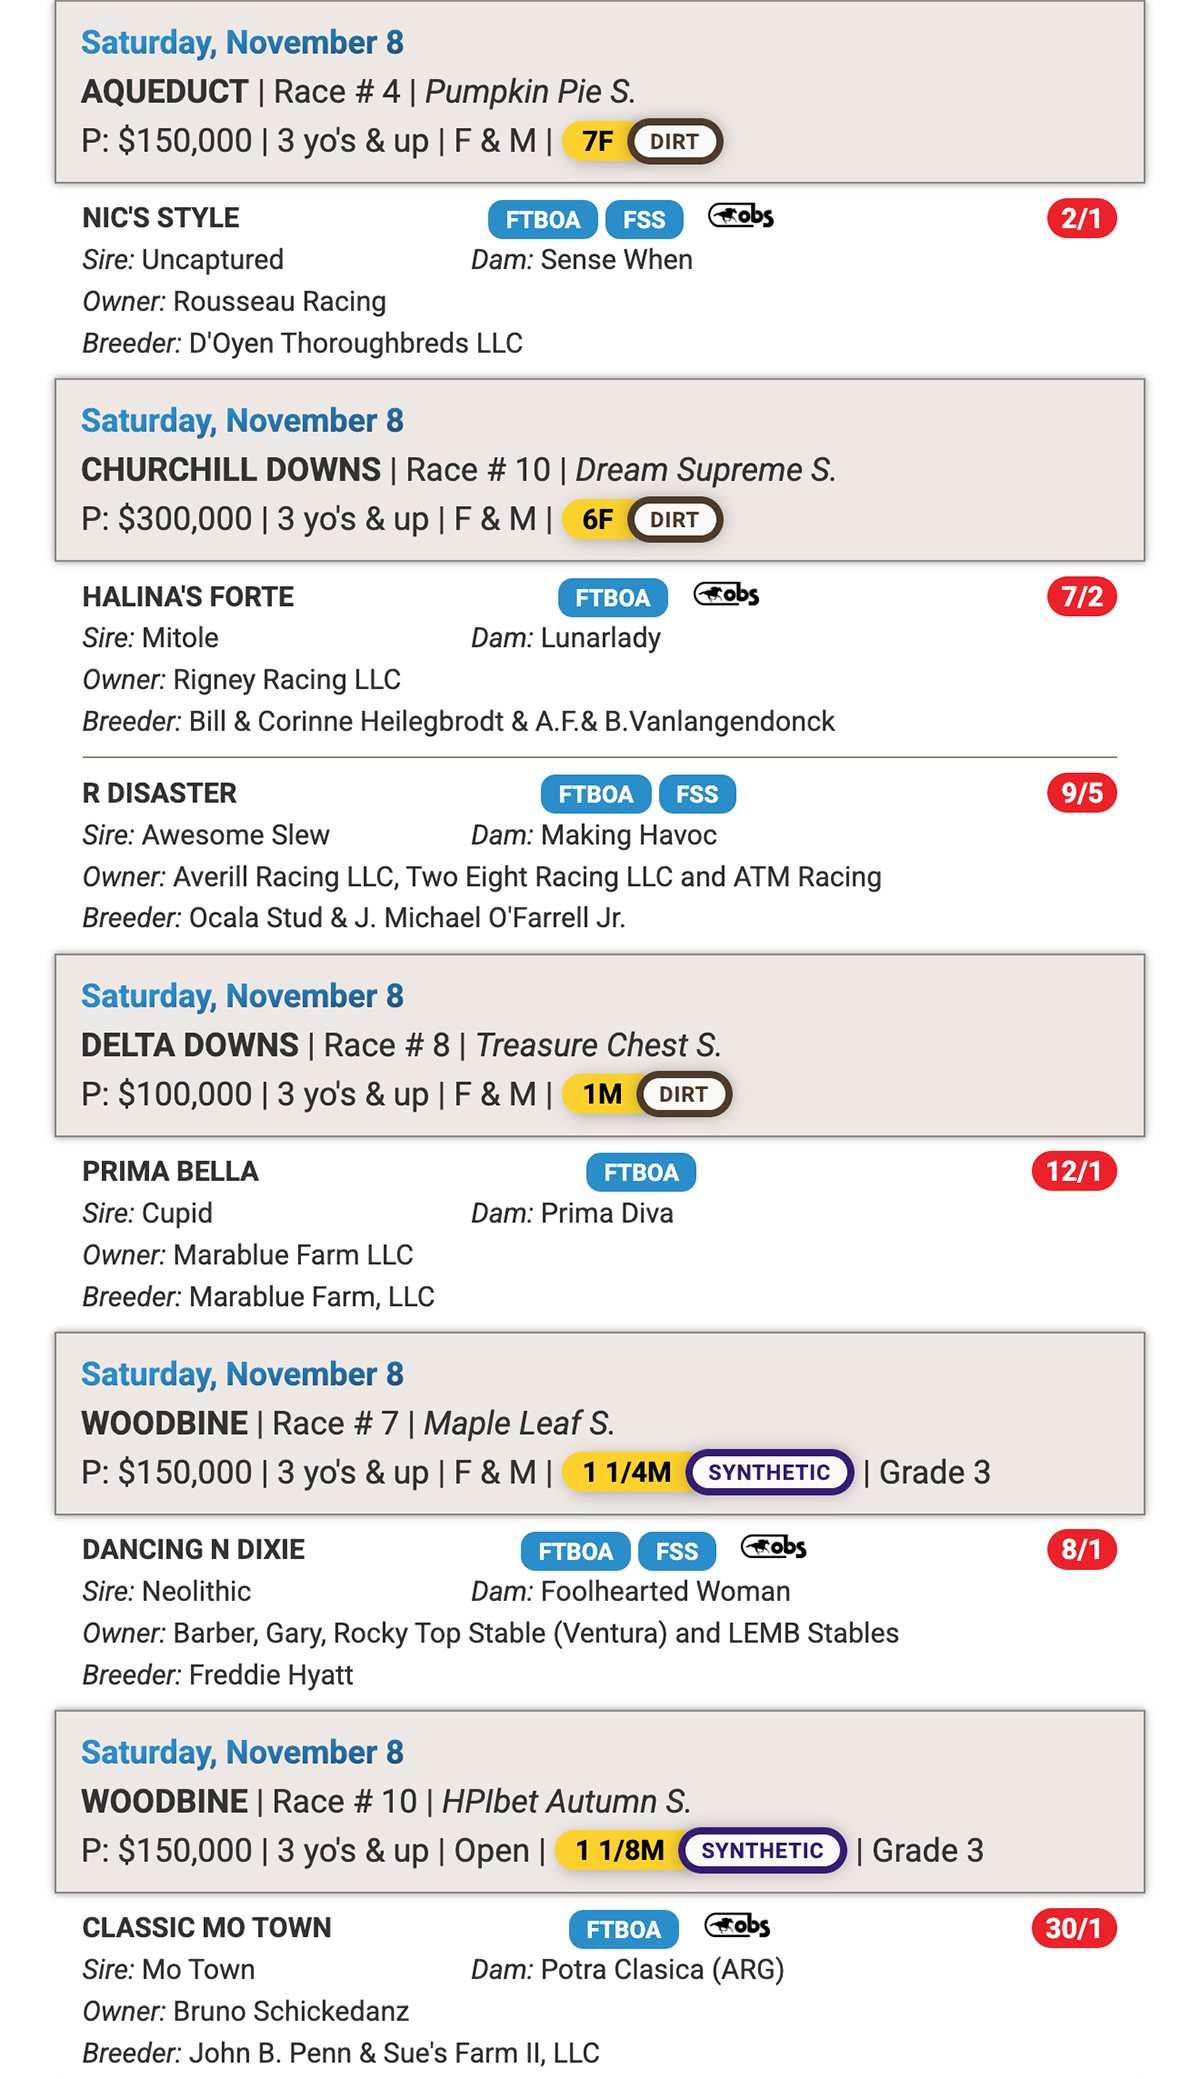Click the OBS logo by Classic Mo Town
The width and height of the screenshot is (1200, 2079).
click(738, 1926)
